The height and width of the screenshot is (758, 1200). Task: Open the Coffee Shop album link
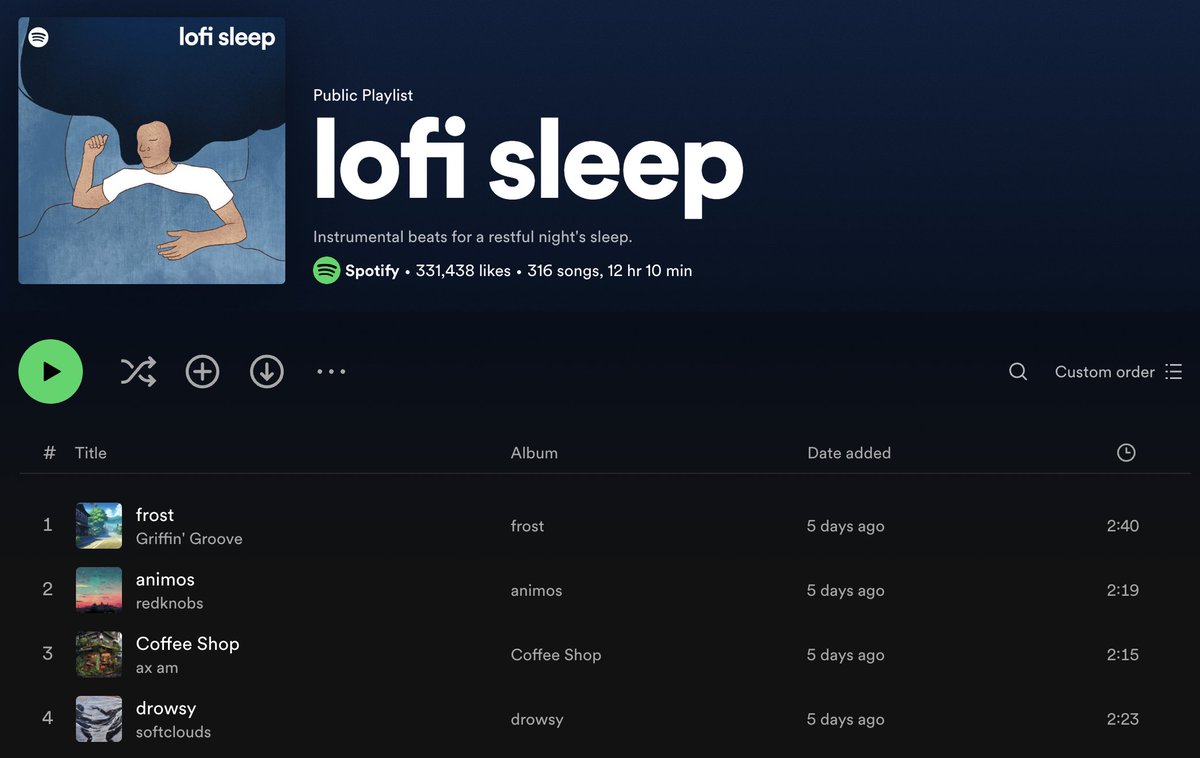[556, 655]
